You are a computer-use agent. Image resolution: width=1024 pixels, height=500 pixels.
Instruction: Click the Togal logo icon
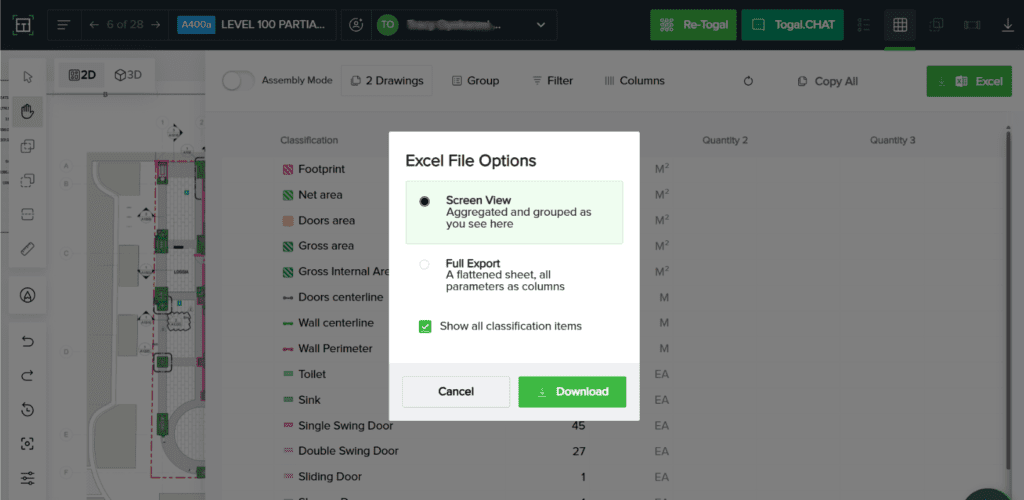click(23, 25)
